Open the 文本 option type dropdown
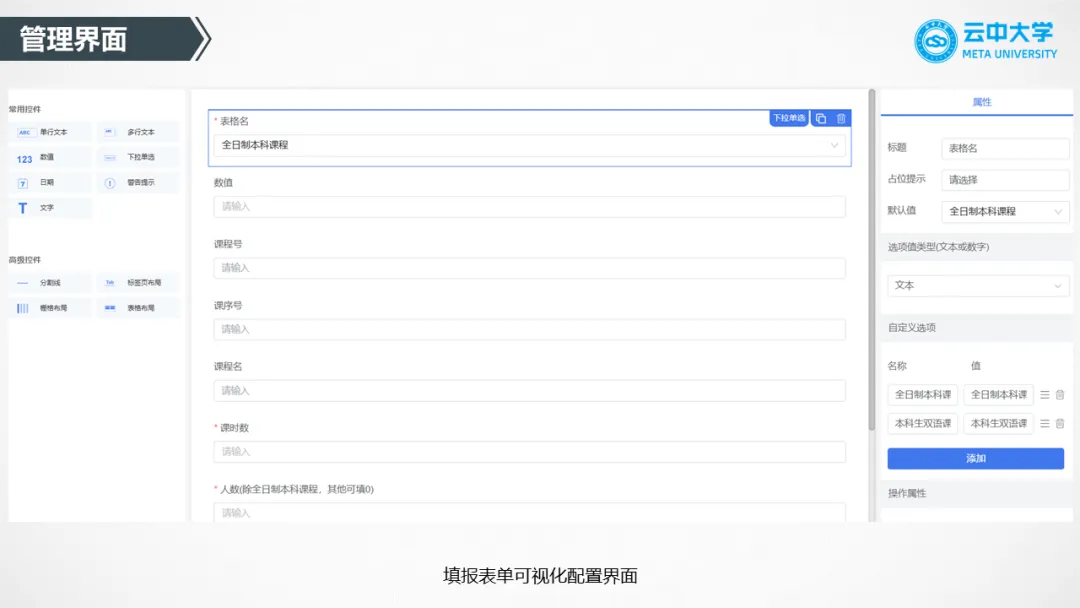Image resolution: width=1080 pixels, height=608 pixels. tap(978, 285)
